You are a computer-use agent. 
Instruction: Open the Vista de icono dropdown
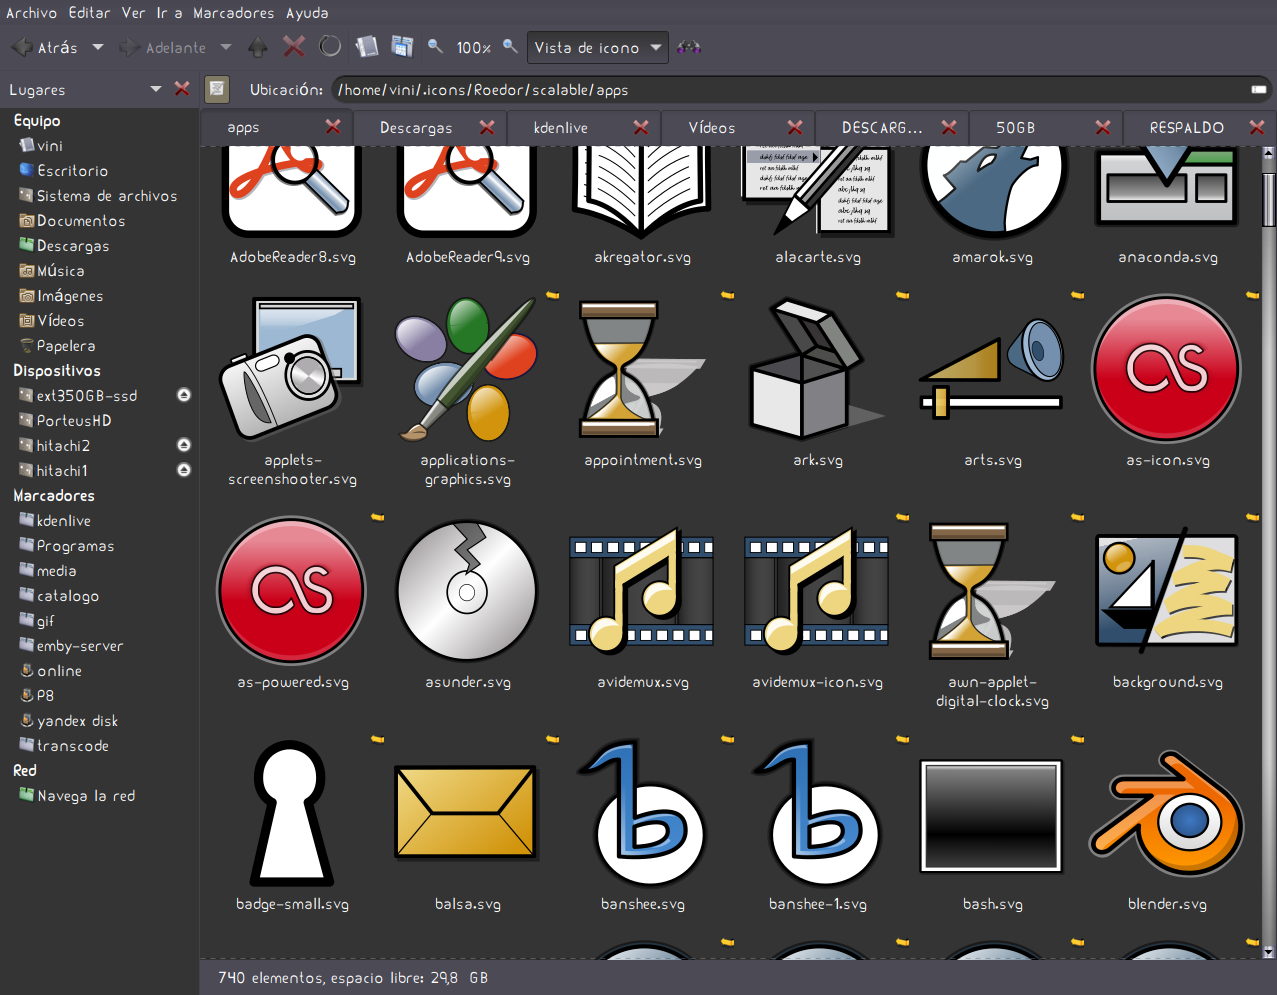click(597, 47)
